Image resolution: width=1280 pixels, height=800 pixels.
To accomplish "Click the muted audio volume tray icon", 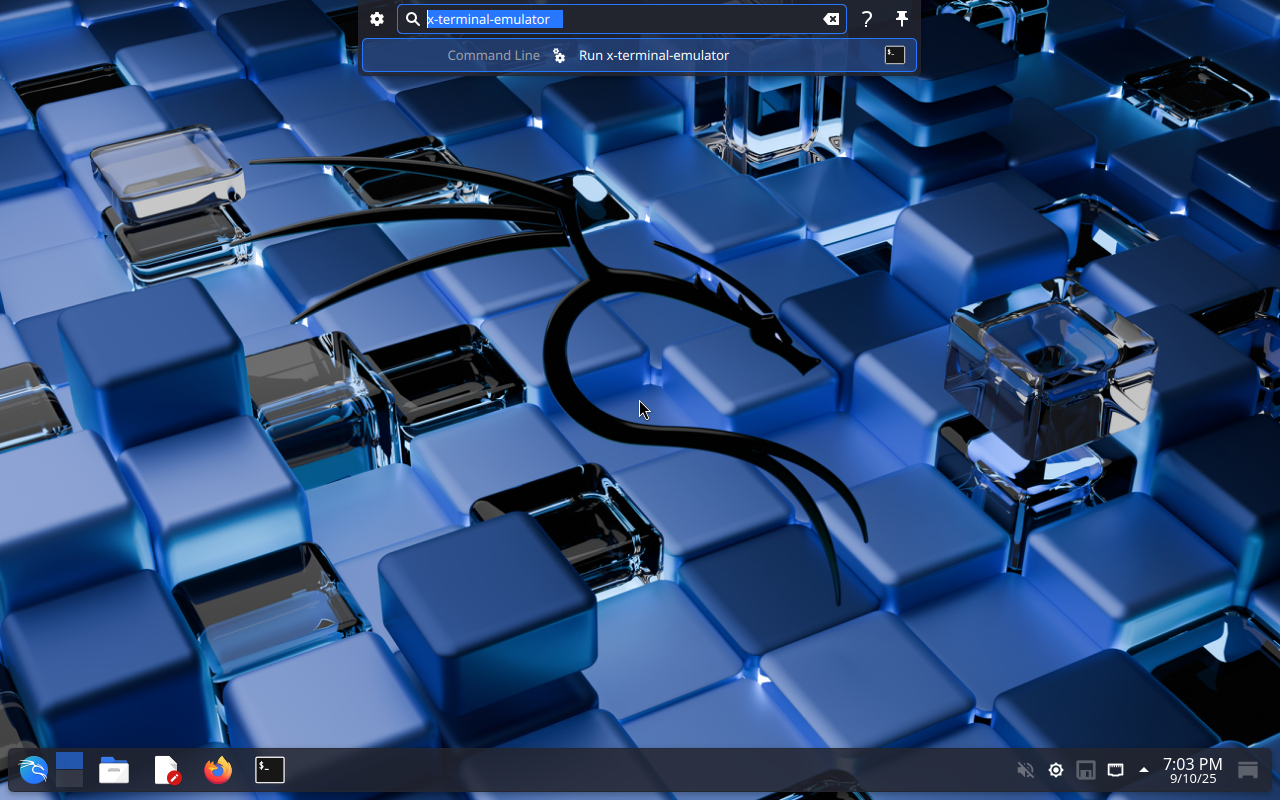I will click(x=1025, y=770).
